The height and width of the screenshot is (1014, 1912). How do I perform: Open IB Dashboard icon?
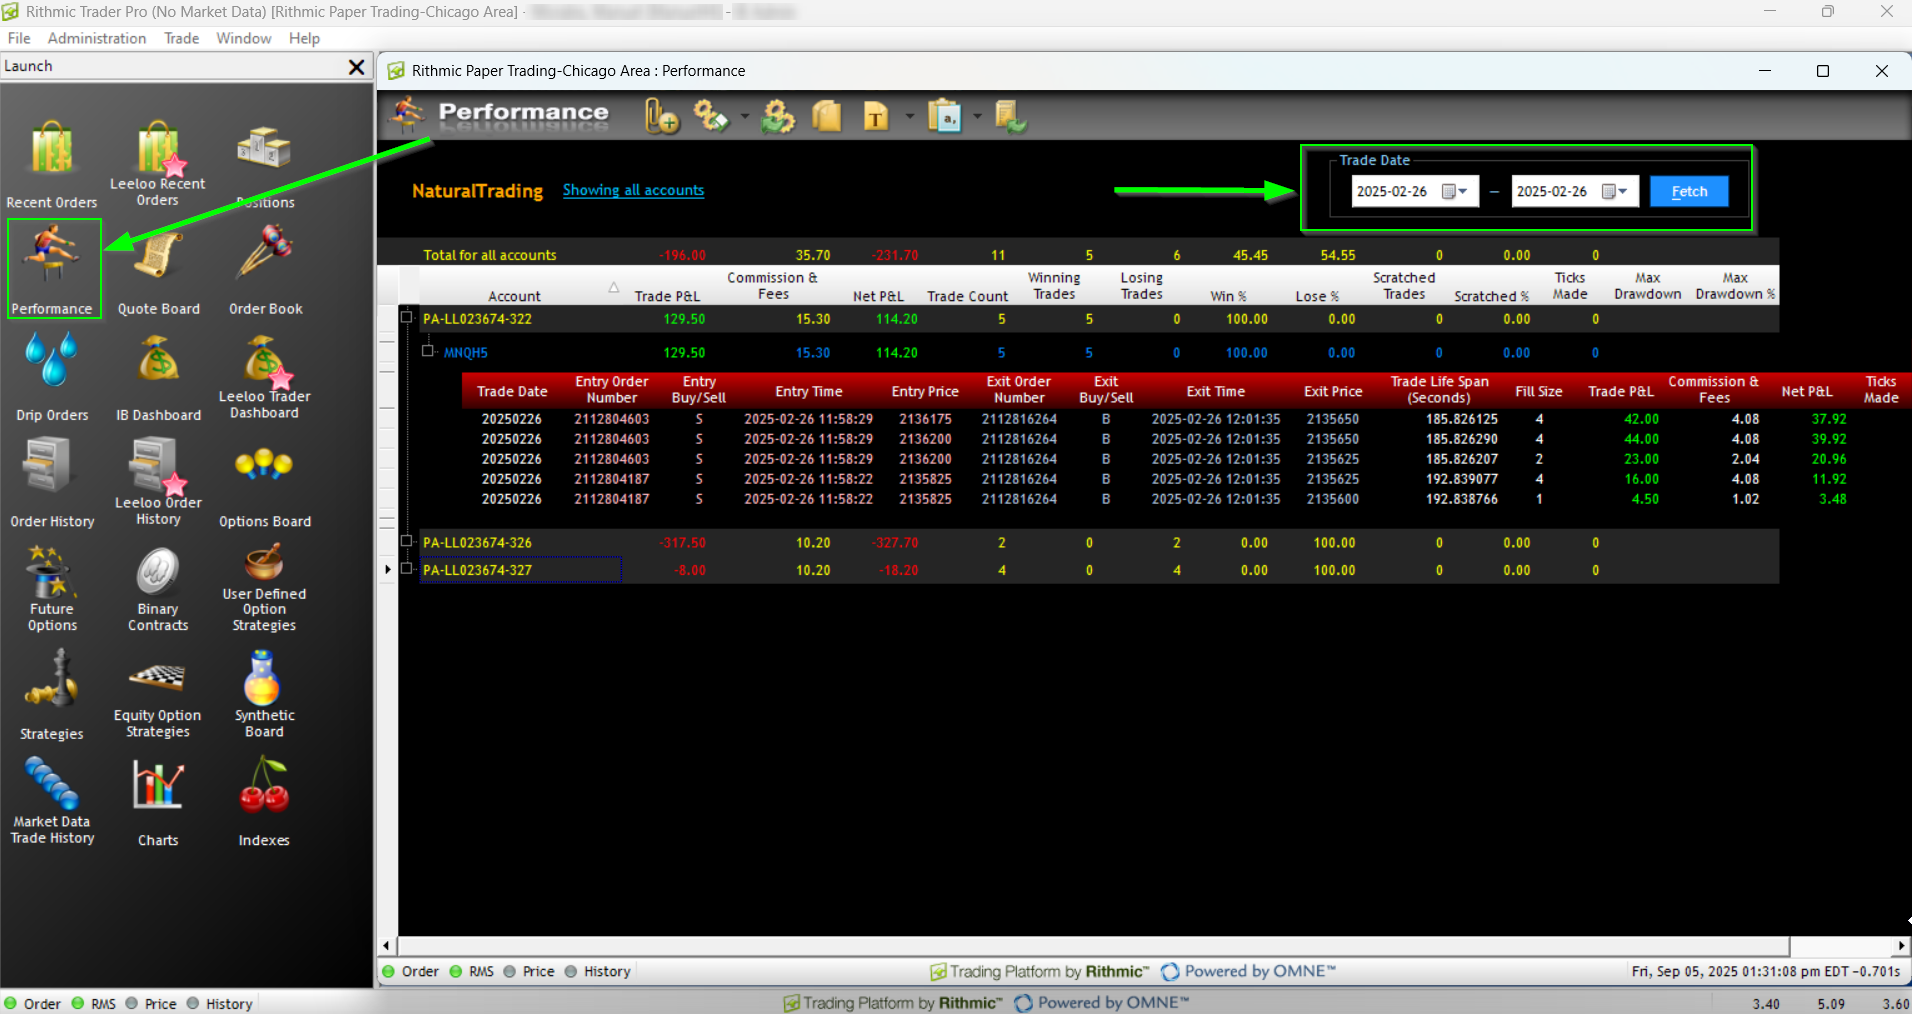pos(158,376)
